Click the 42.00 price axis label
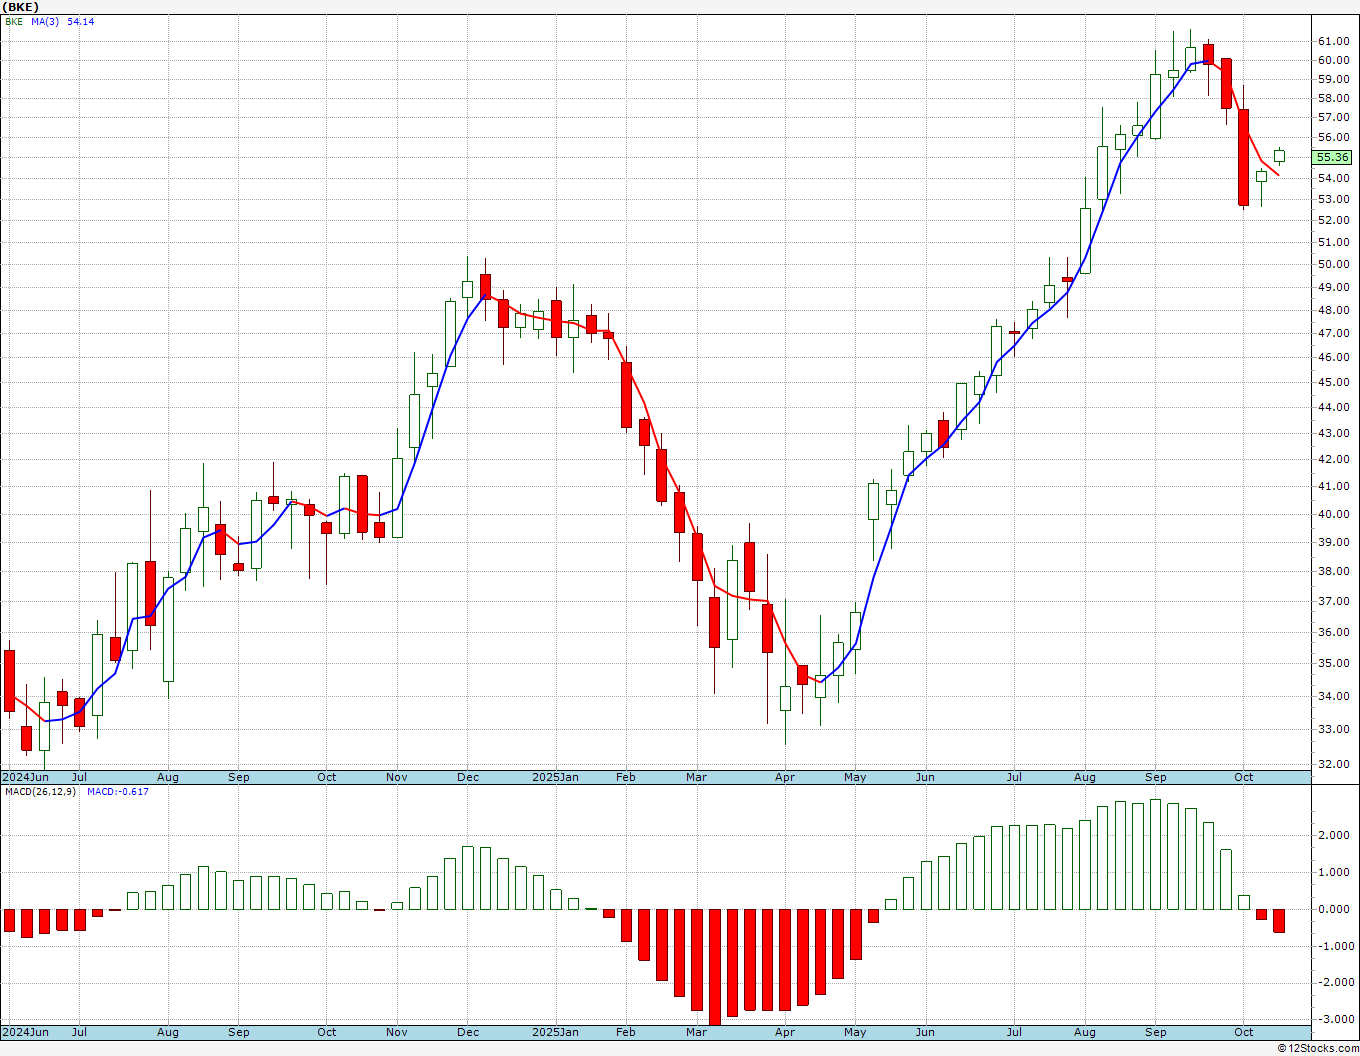The height and width of the screenshot is (1056, 1360). tap(1333, 459)
